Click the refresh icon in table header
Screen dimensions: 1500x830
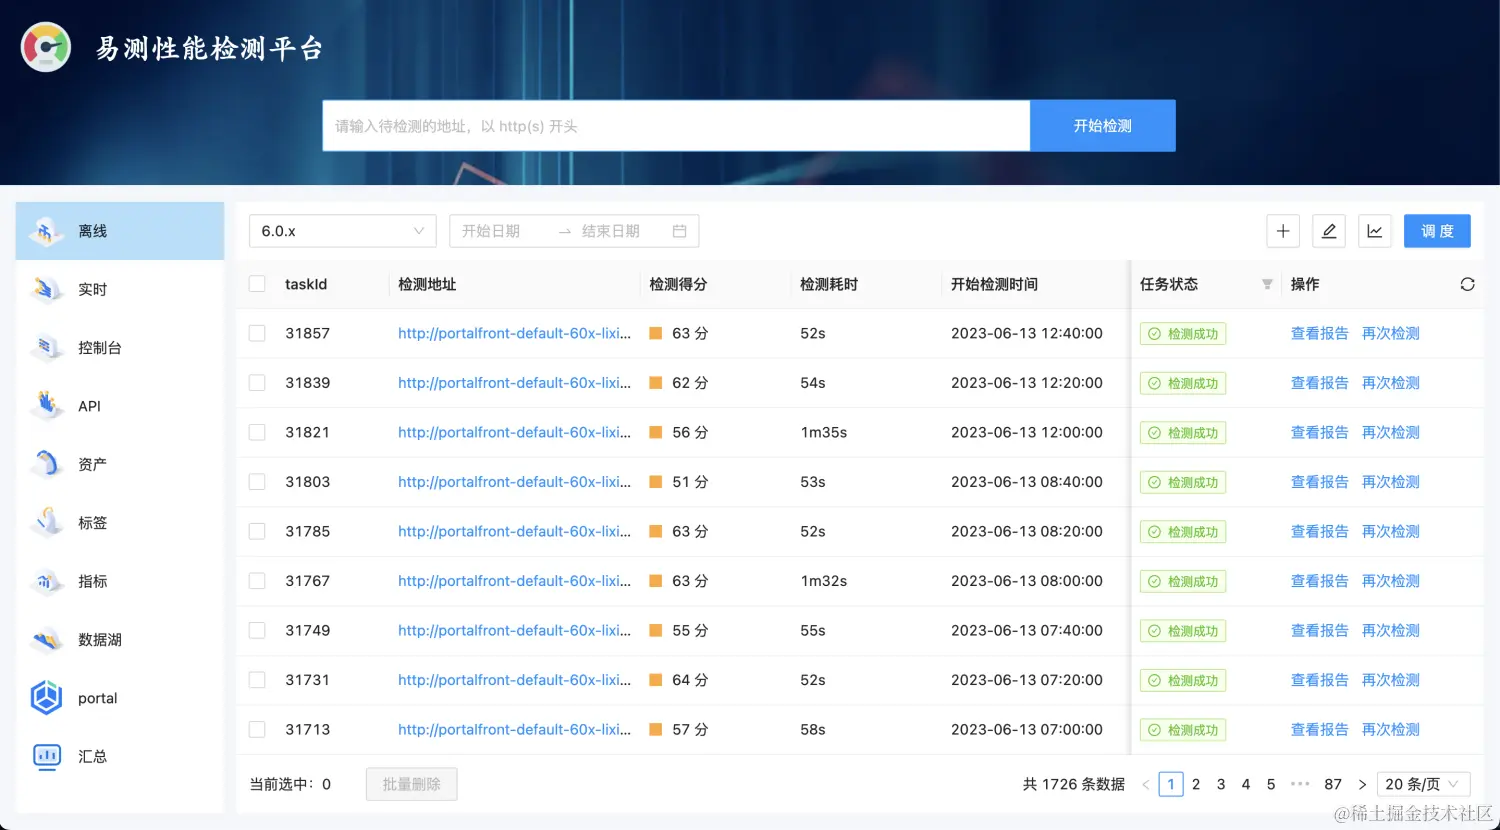pyautogui.click(x=1467, y=284)
